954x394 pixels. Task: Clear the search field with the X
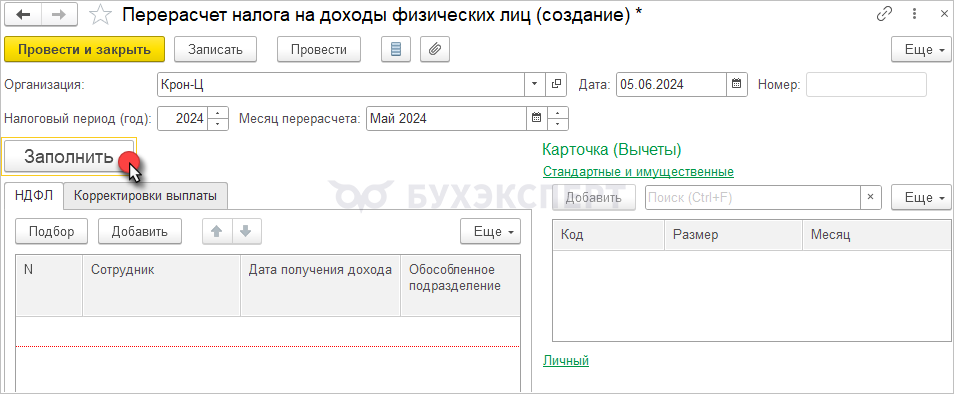[870, 197]
